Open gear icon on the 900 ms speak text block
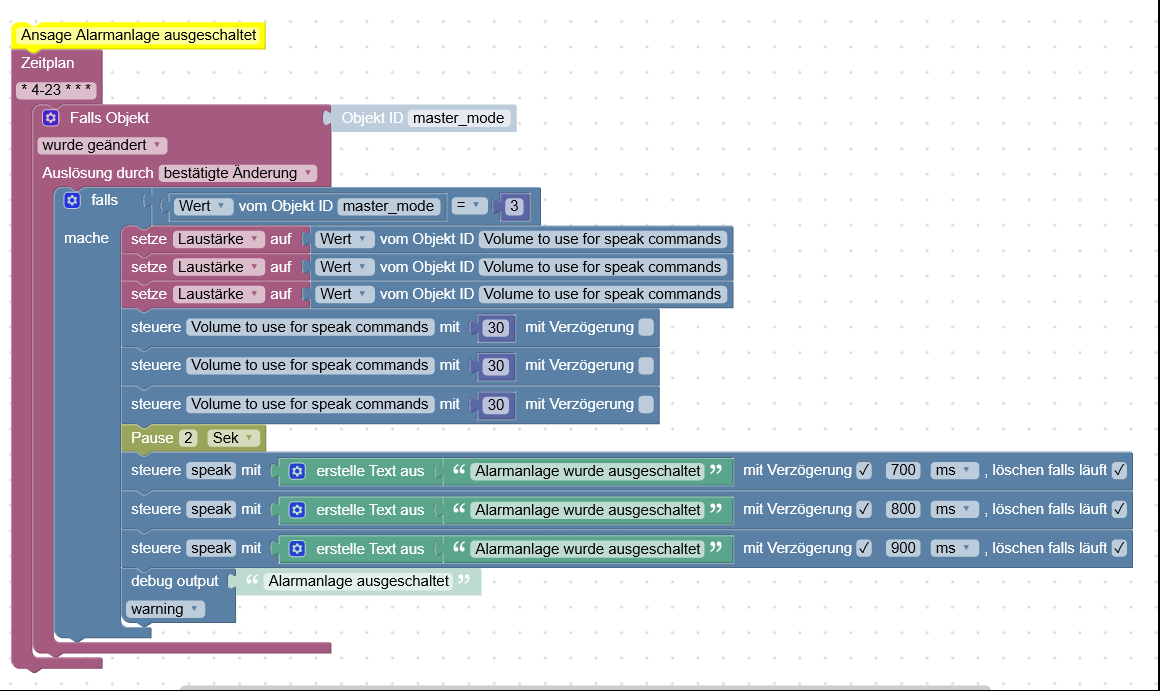Screen dimensions: 1160x691 [297, 548]
